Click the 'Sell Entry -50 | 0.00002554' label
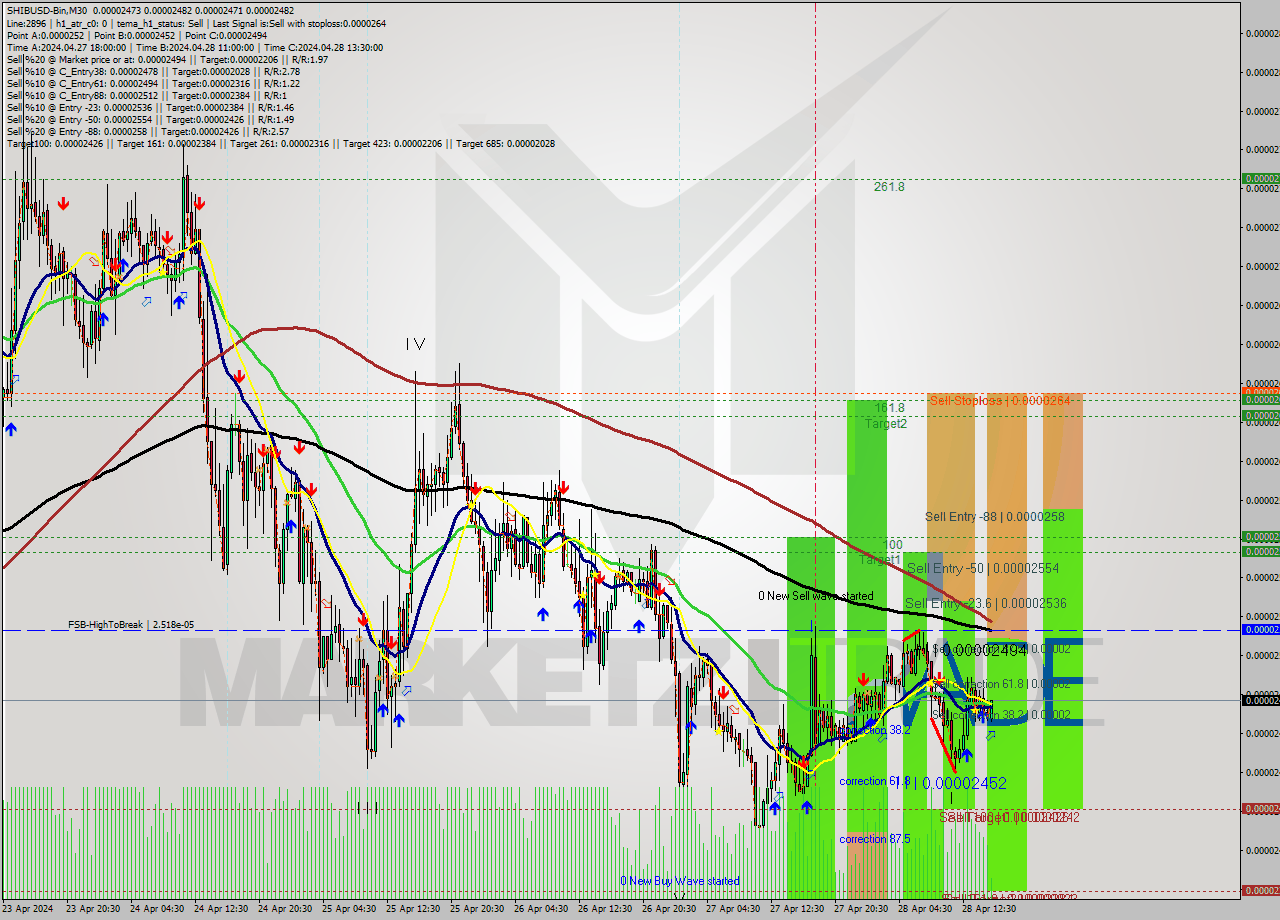1280x920 pixels. [x=983, y=568]
